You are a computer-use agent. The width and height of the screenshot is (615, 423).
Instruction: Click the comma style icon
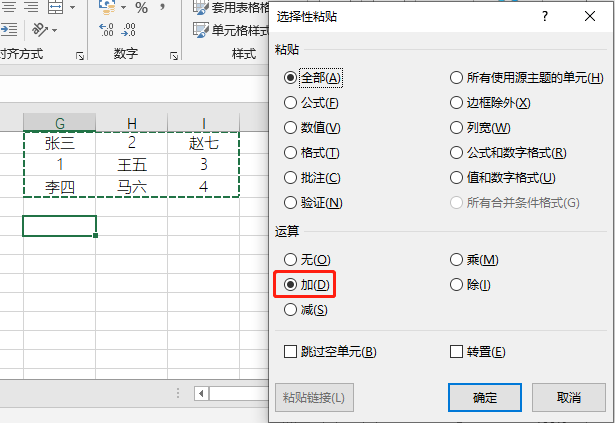click(162, 7)
